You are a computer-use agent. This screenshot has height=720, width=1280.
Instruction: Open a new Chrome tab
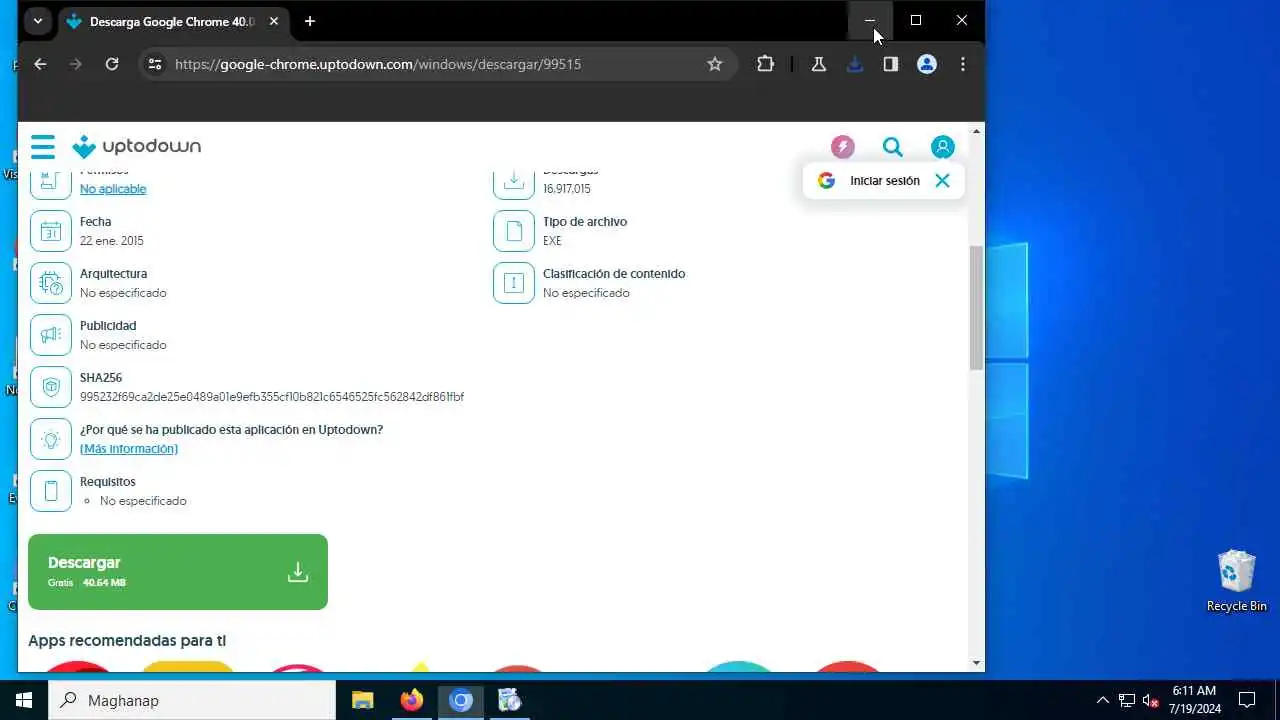pyautogui.click(x=310, y=21)
